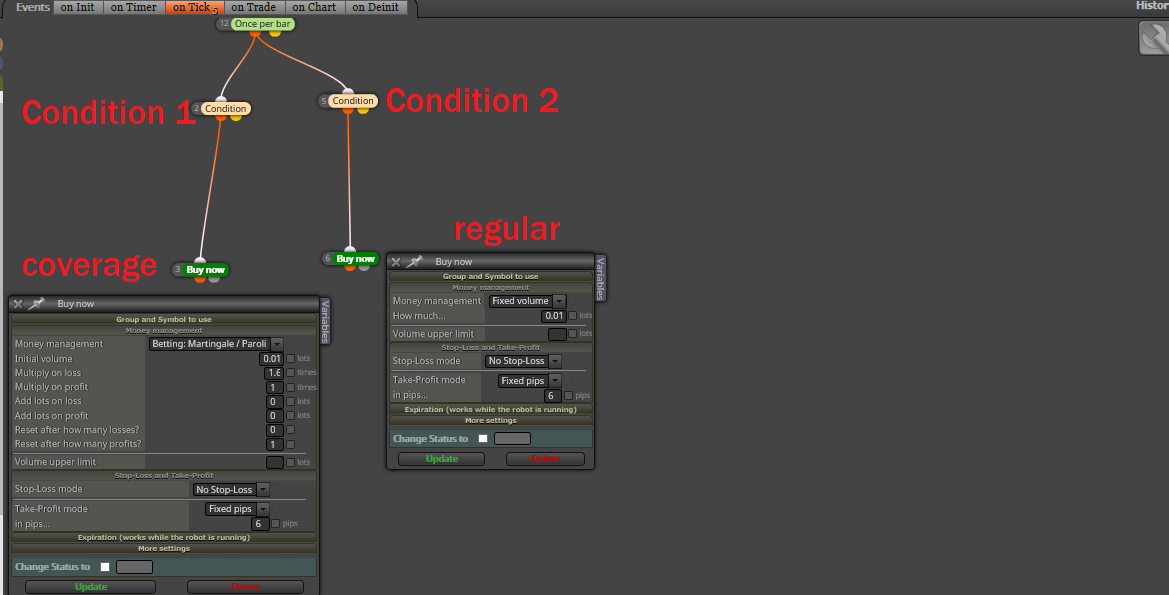Viewport: 1169px width, 595px height.
Task: Switch to the on Chart tab
Action: [x=314, y=7]
